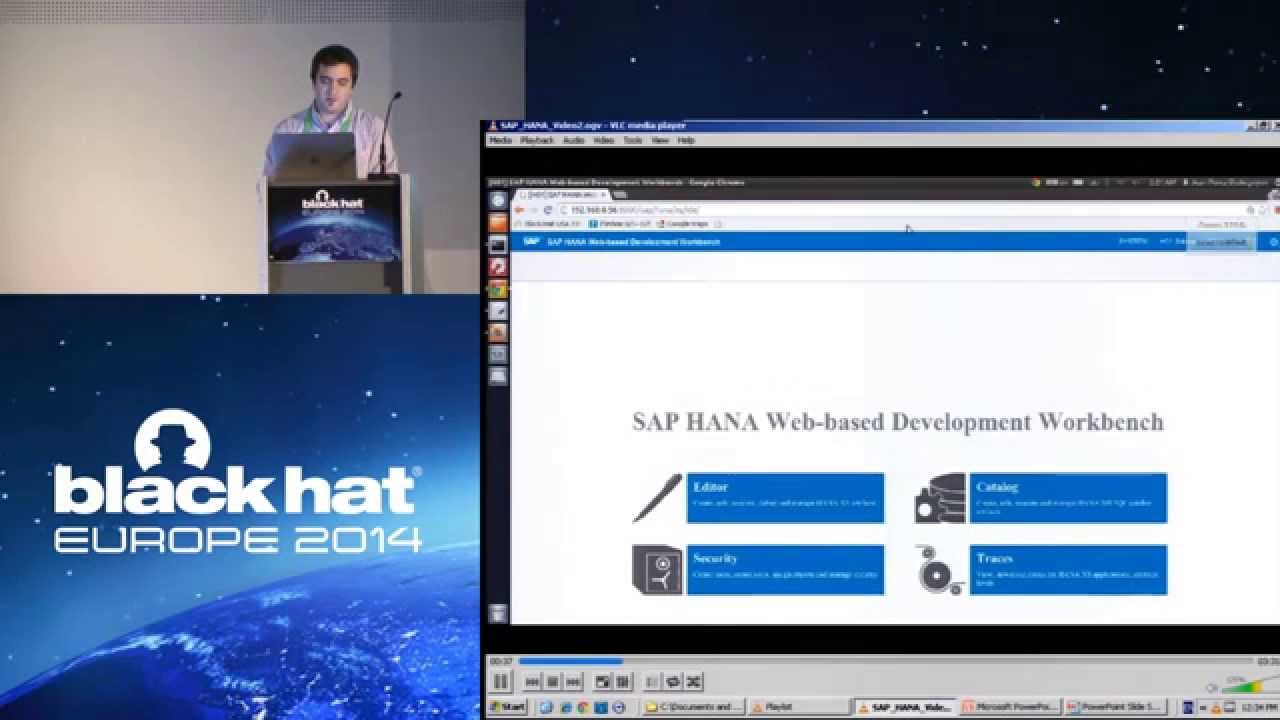Screen dimensions: 1280x720
Task: Open the orange Files launcher icon
Action: pos(498,223)
